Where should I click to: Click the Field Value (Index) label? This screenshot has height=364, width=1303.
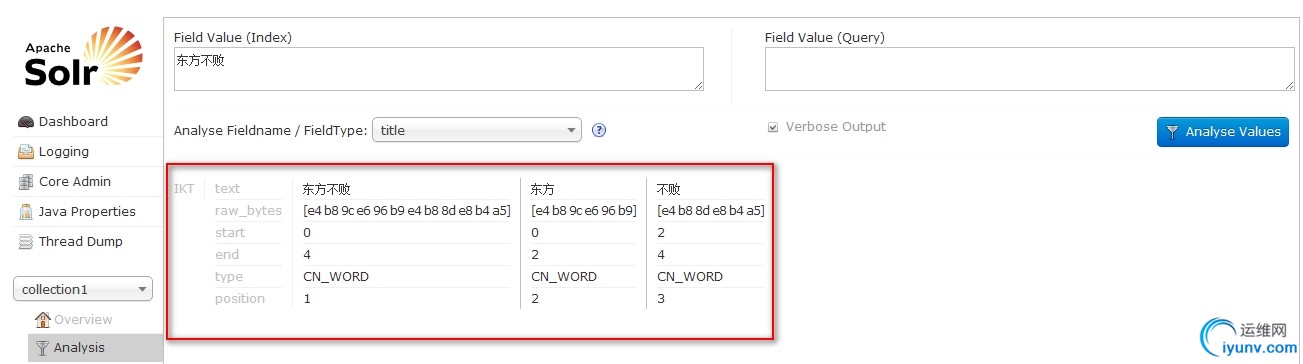[x=233, y=38]
